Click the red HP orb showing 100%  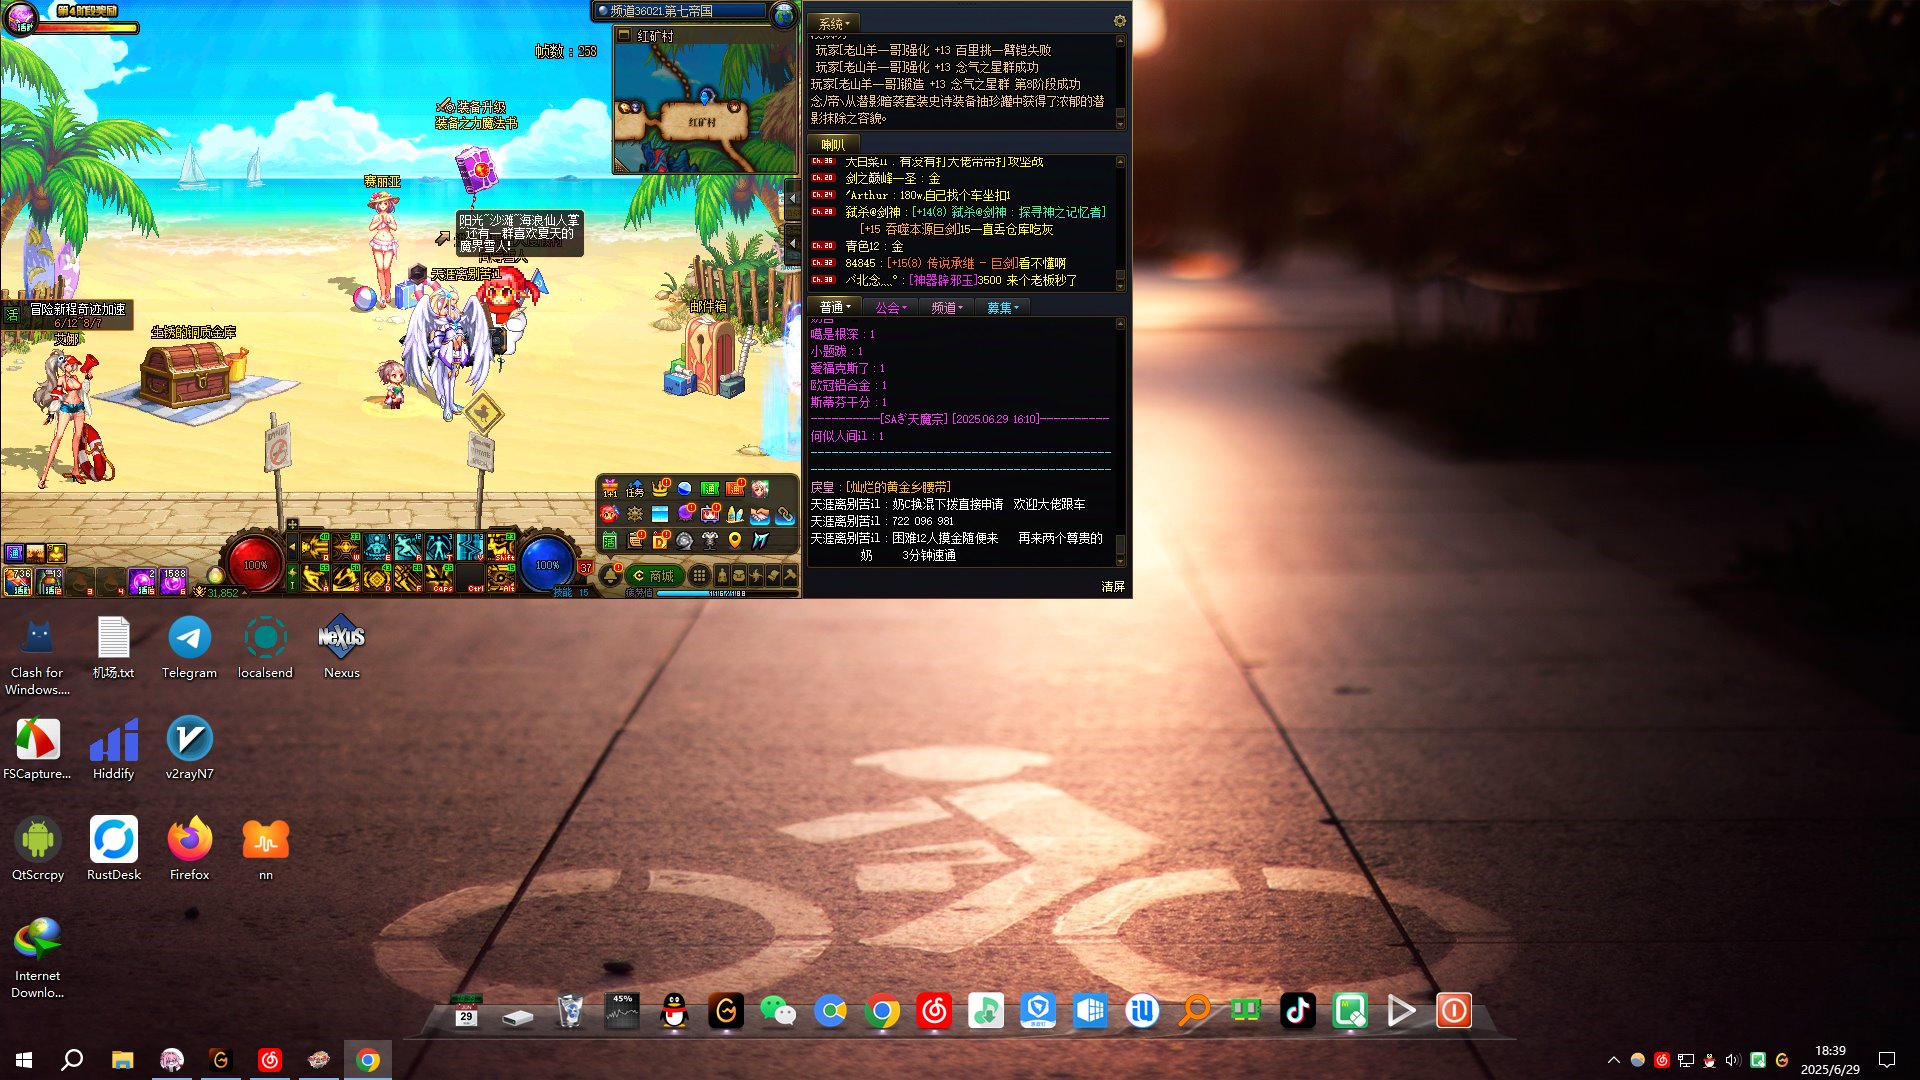(255, 565)
